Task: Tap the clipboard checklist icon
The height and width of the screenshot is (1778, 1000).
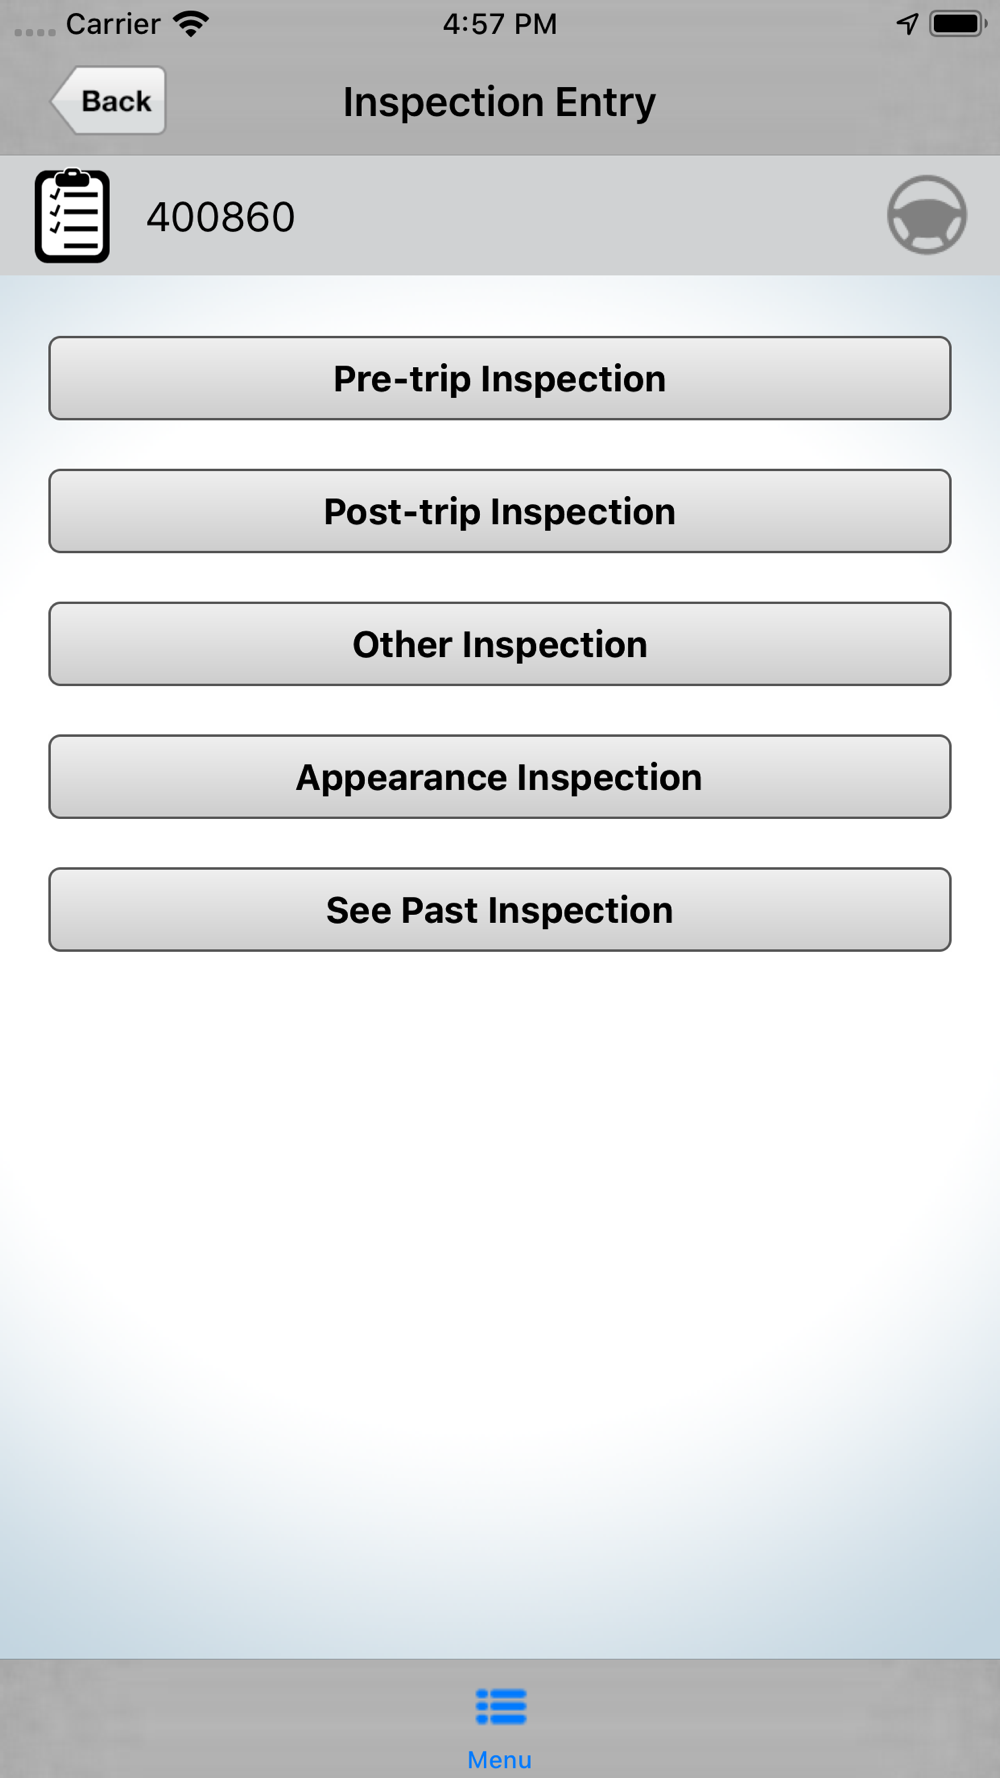Action: (x=72, y=216)
